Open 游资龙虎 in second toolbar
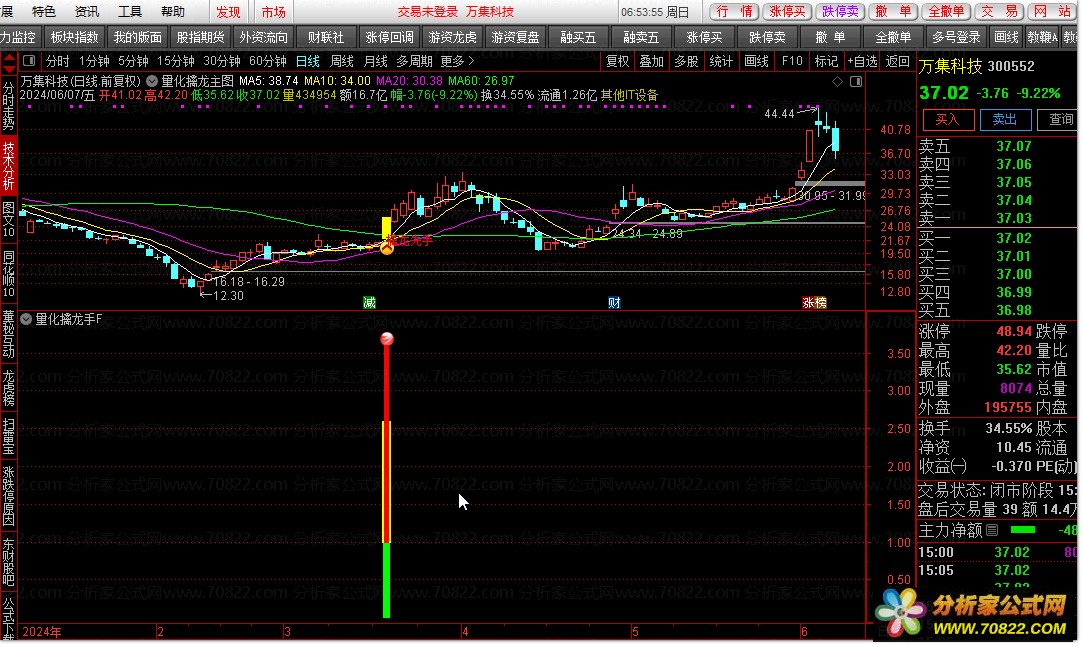 coord(452,37)
